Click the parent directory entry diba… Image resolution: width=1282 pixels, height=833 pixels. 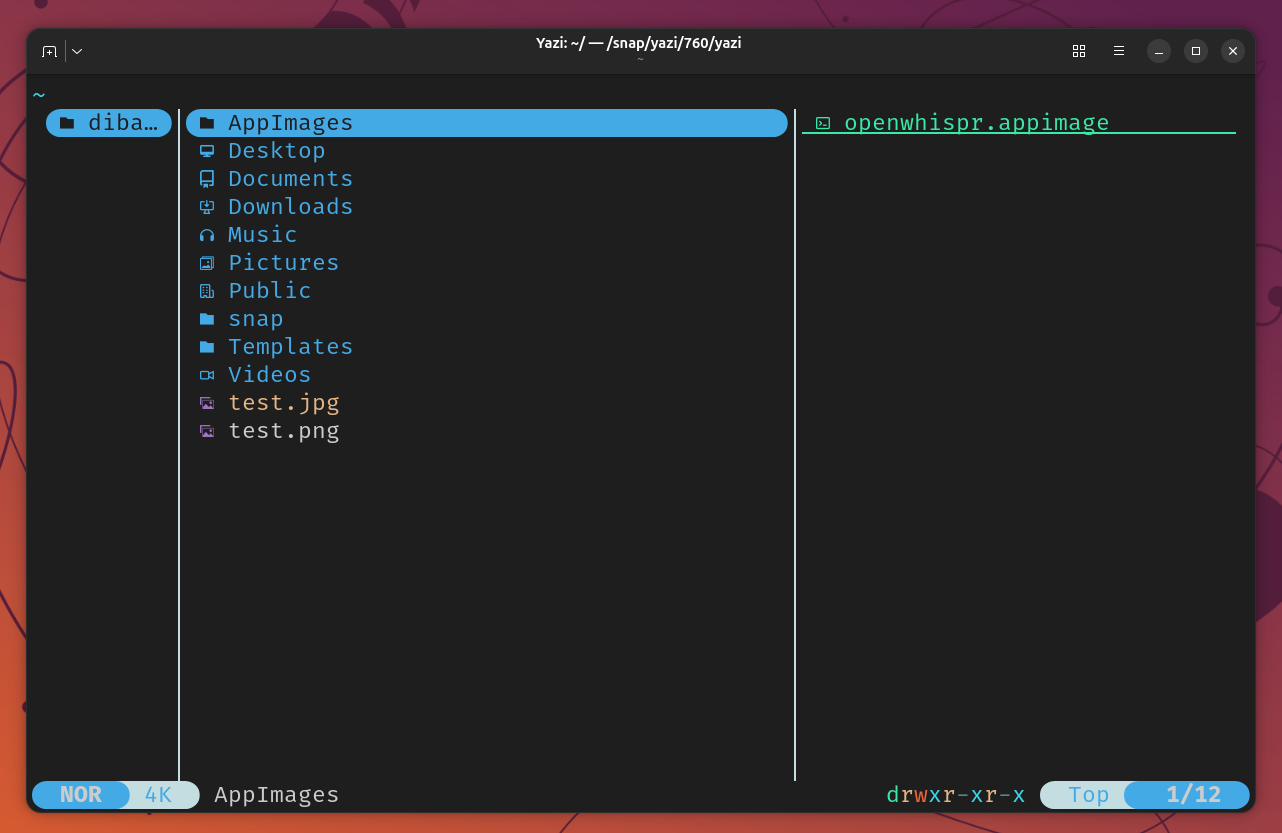[109, 123]
